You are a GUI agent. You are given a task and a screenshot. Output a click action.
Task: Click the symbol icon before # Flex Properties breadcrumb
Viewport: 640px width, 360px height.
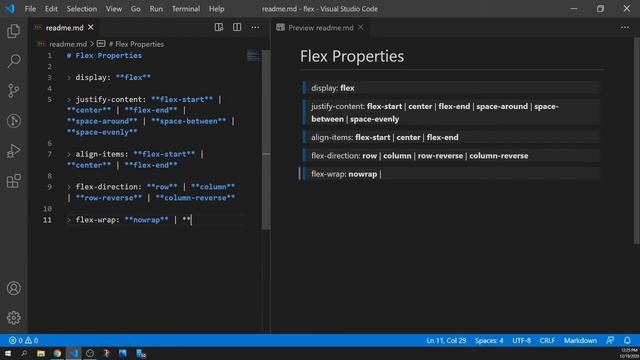tap(101, 44)
